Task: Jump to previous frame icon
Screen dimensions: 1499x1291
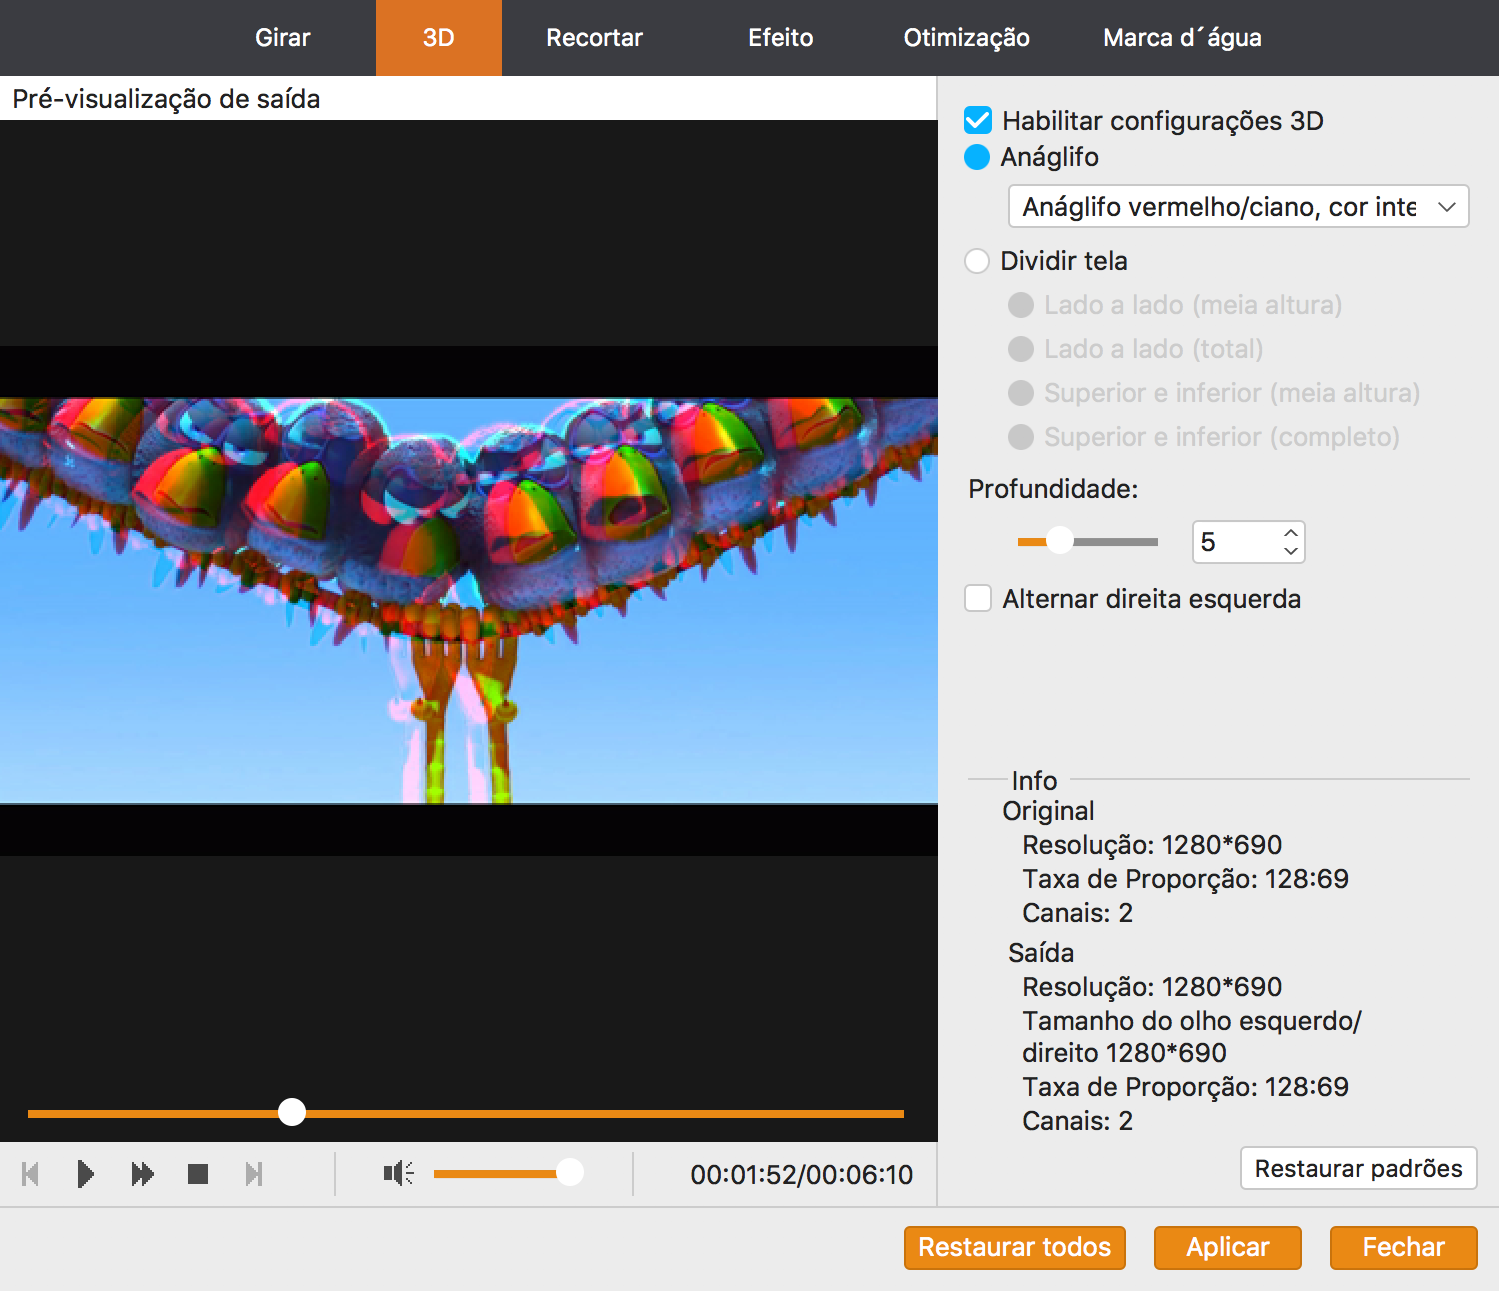Action: 30,1173
